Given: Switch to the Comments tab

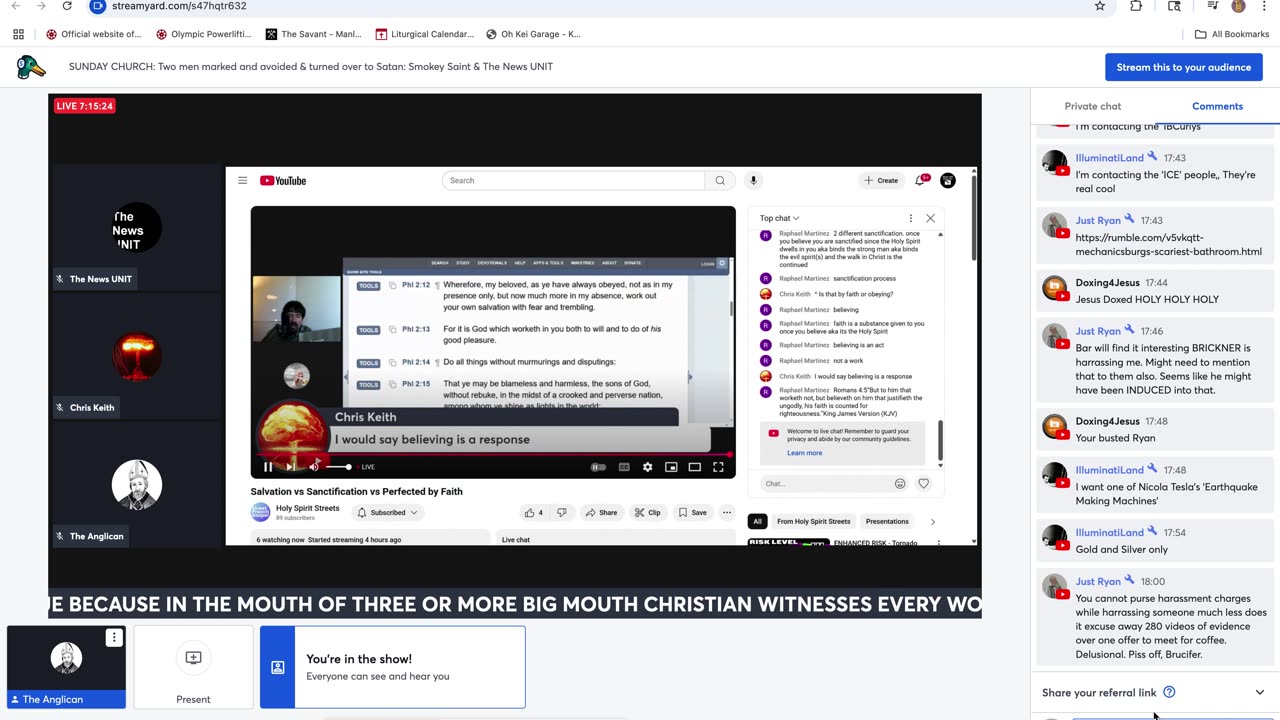Looking at the screenshot, I should pyautogui.click(x=1217, y=106).
